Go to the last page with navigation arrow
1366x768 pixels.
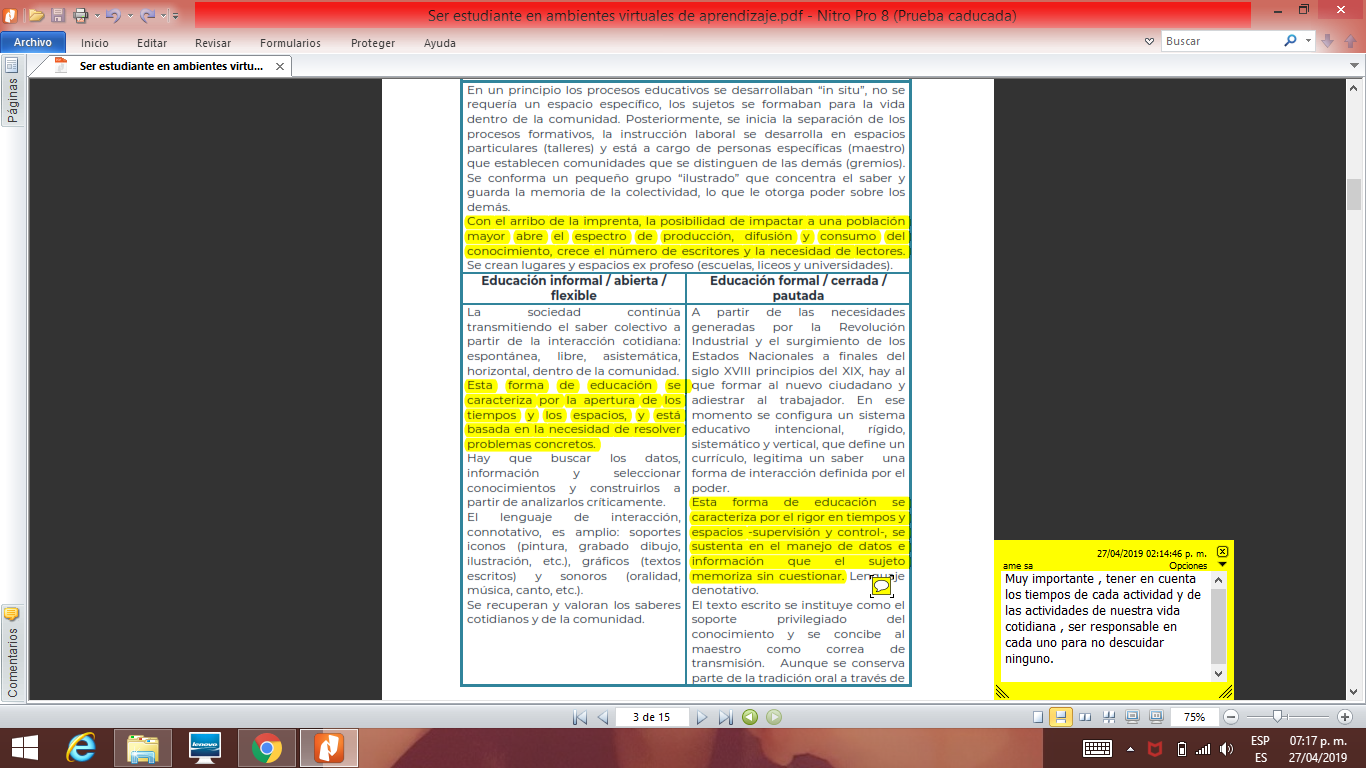click(x=726, y=717)
